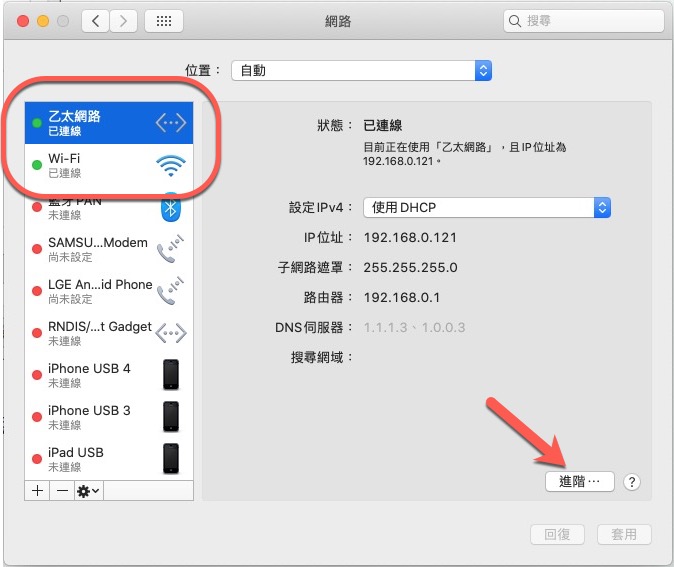The image size is (674, 567).
Task: Click the magnifier icon in search box
Action: (514, 21)
